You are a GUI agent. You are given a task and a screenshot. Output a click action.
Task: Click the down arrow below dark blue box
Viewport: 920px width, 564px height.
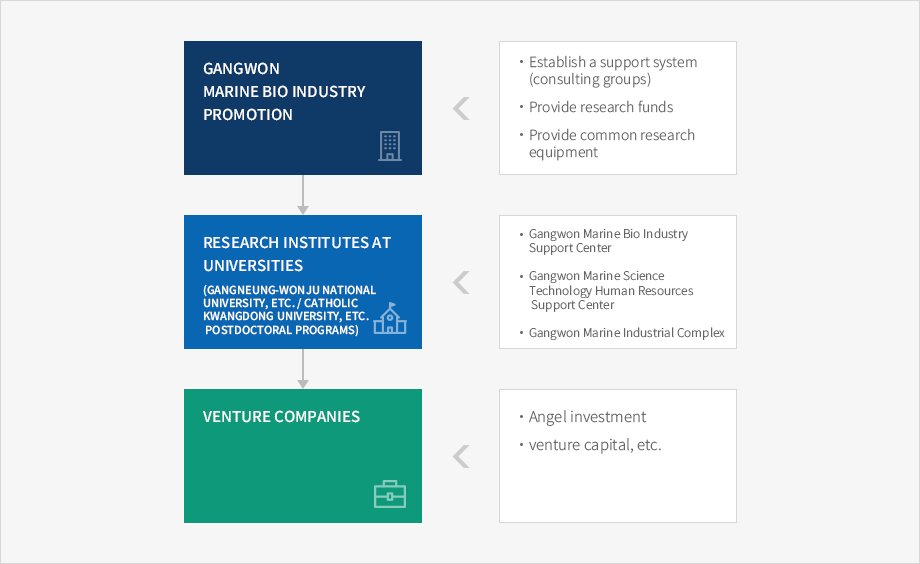click(x=303, y=195)
